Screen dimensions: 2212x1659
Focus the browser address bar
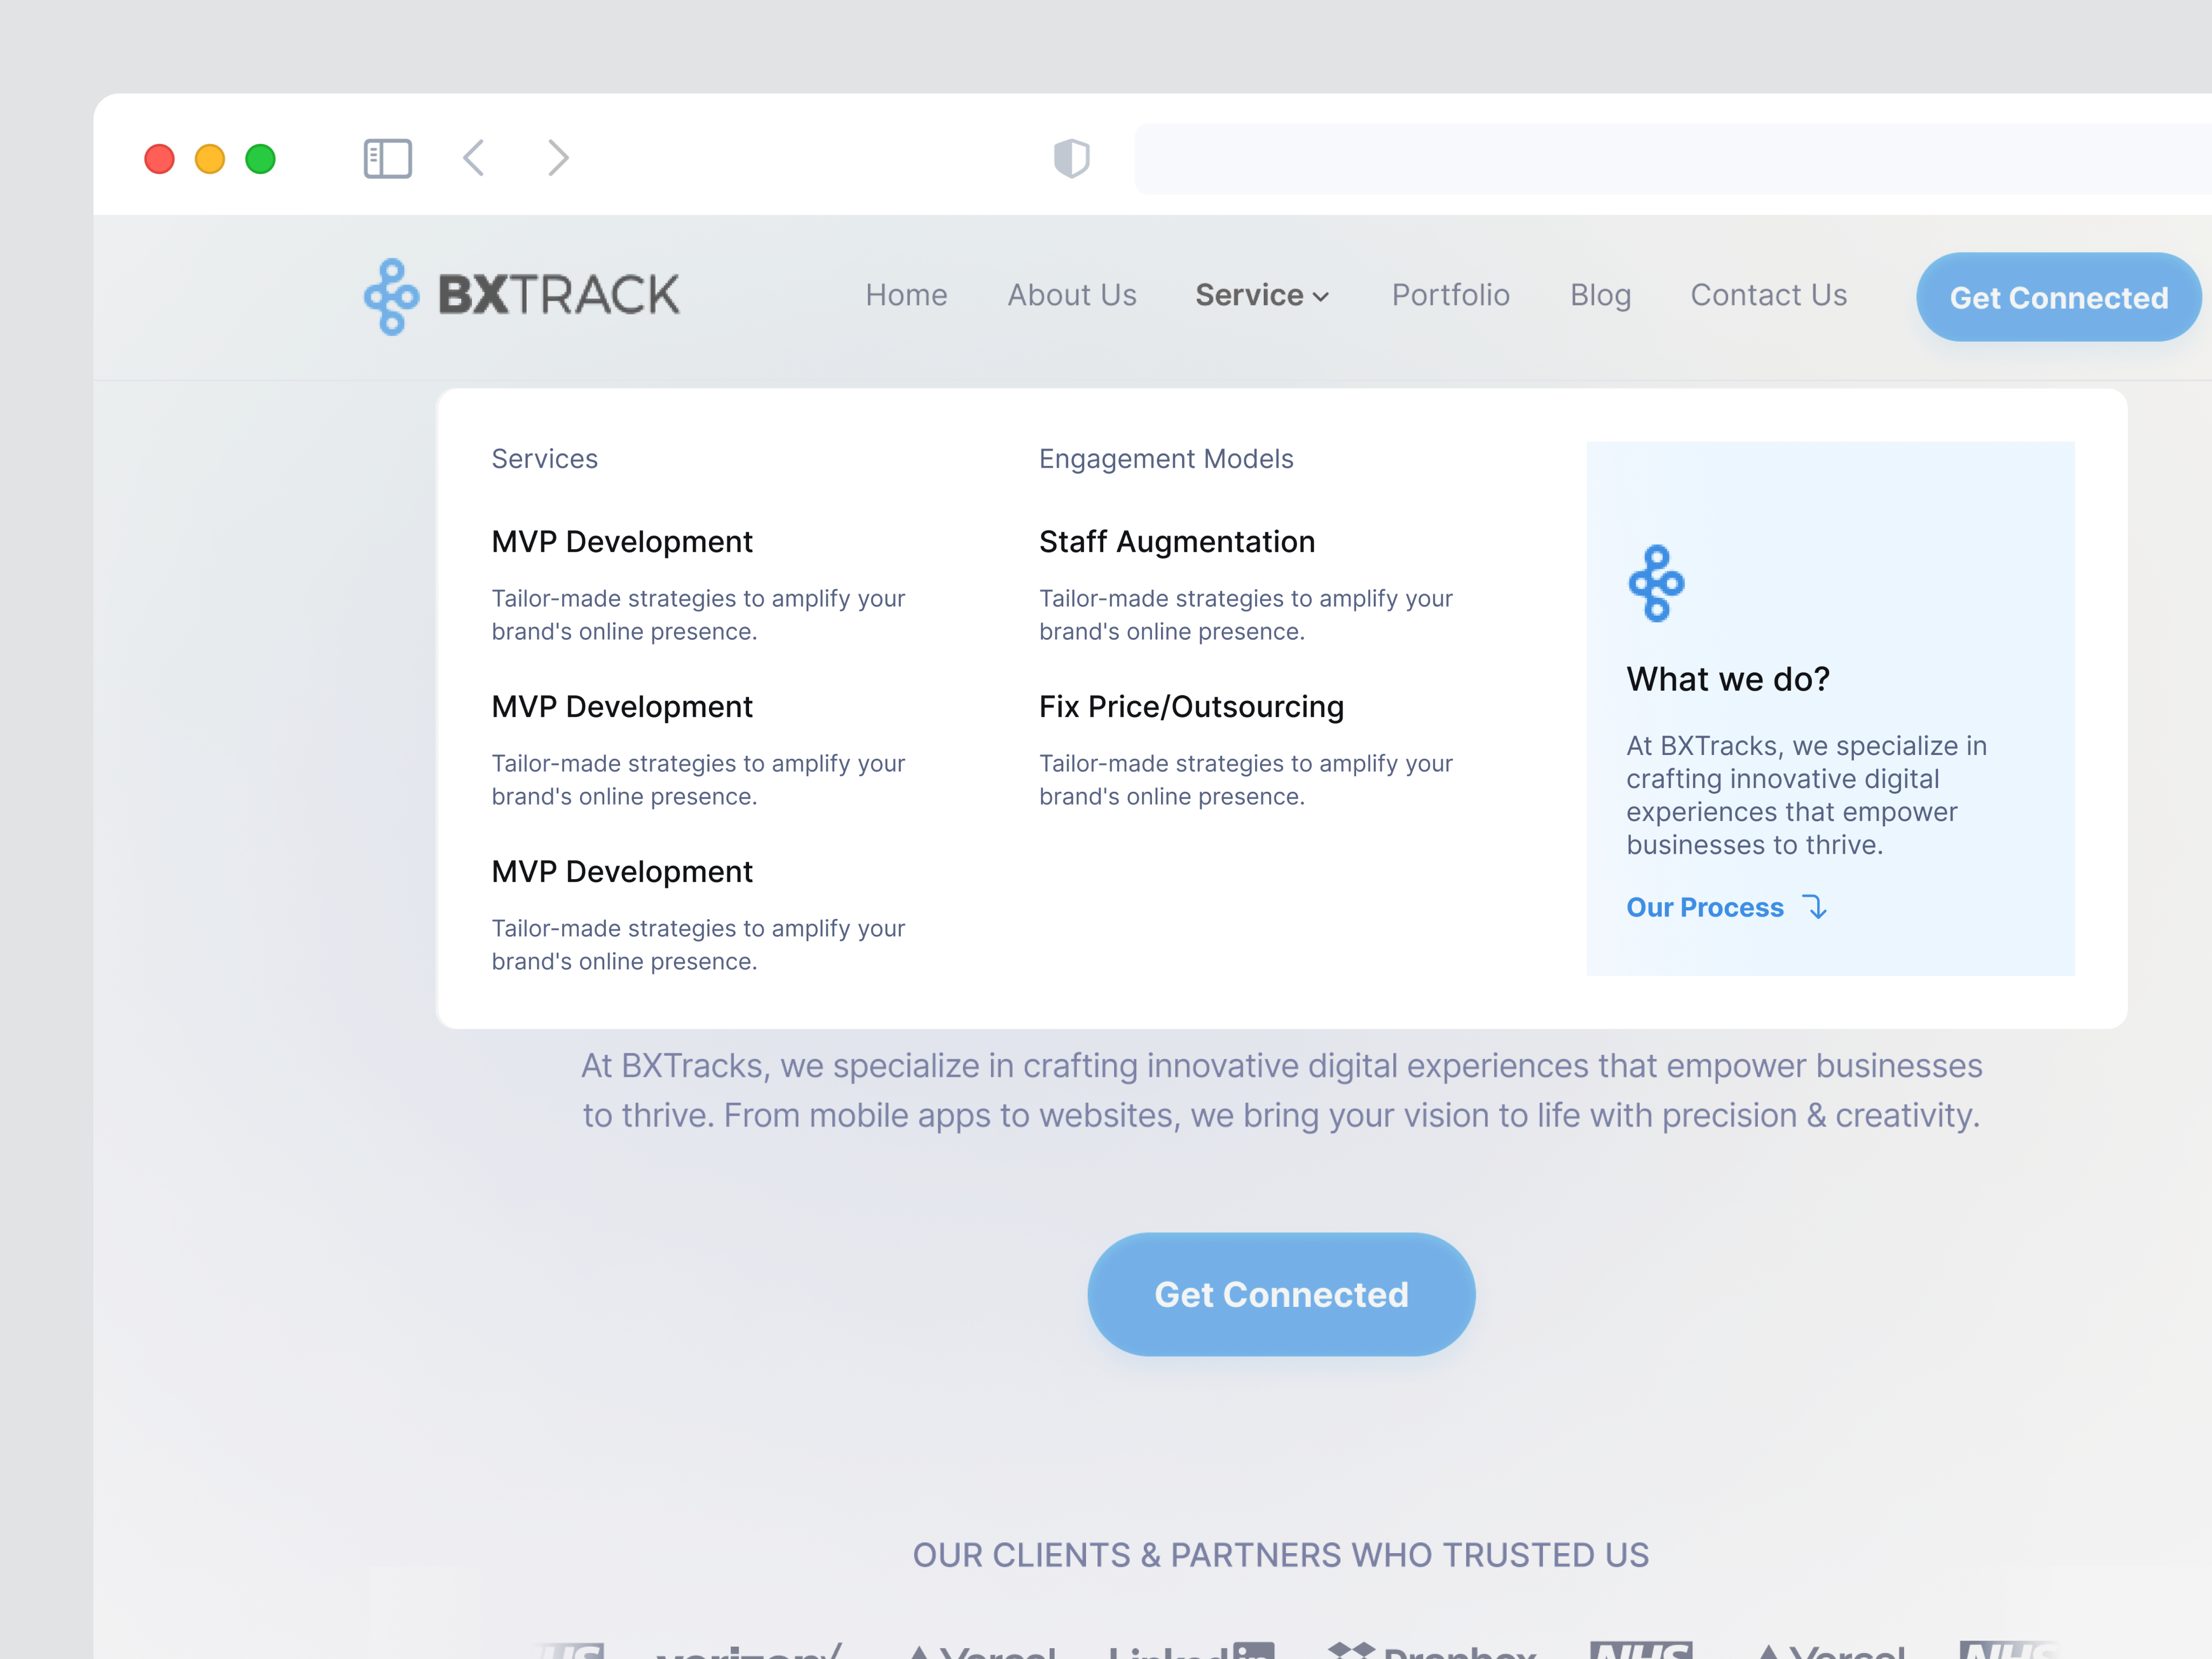point(1673,159)
